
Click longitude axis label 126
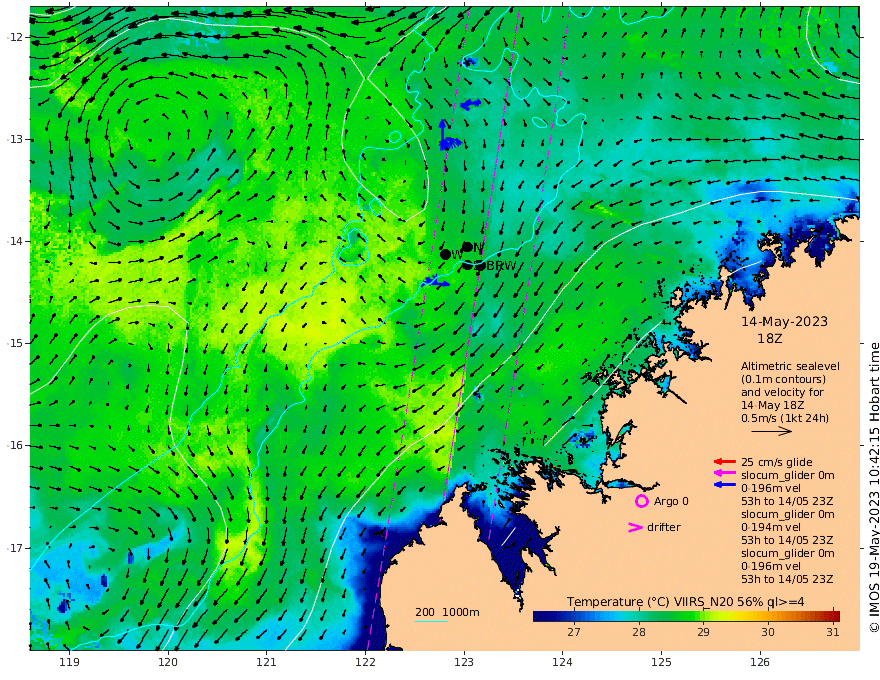tap(760, 662)
